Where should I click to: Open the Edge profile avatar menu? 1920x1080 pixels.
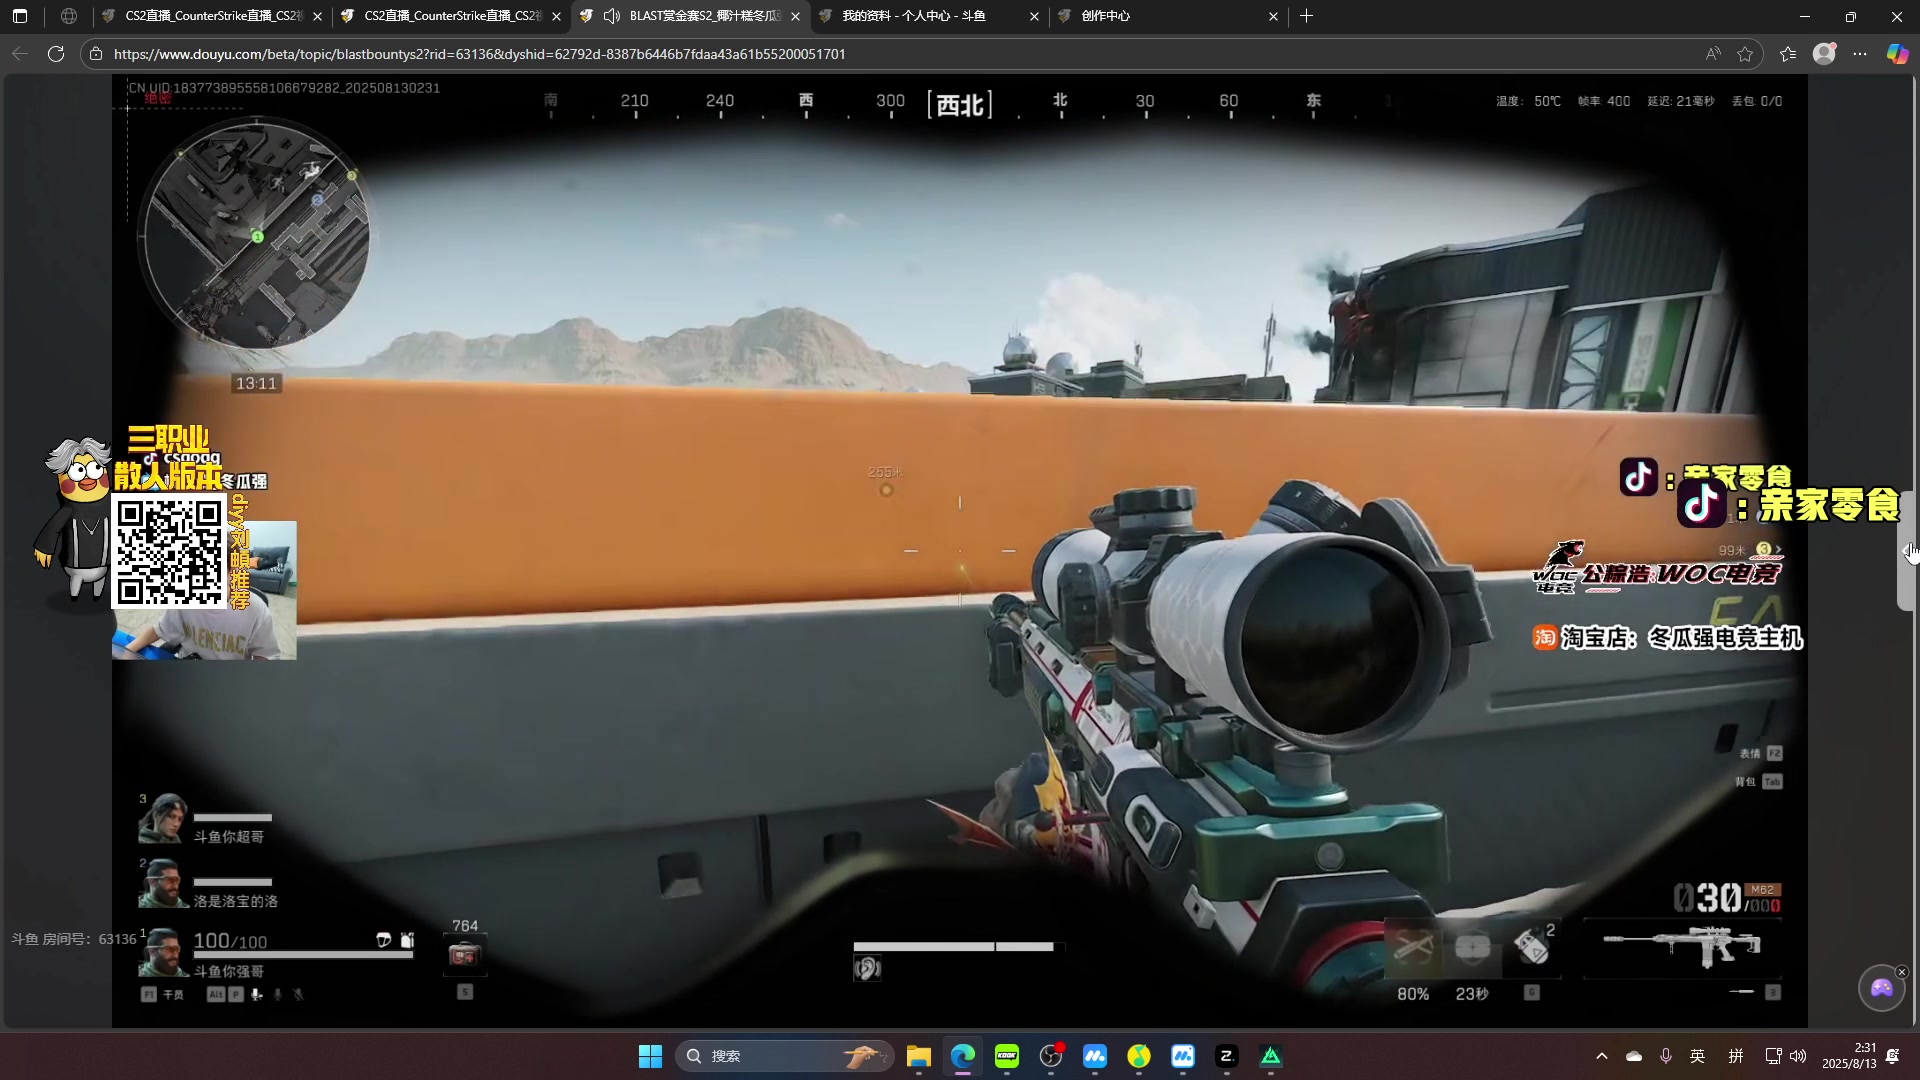pyautogui.click(x=1824, y=54)
